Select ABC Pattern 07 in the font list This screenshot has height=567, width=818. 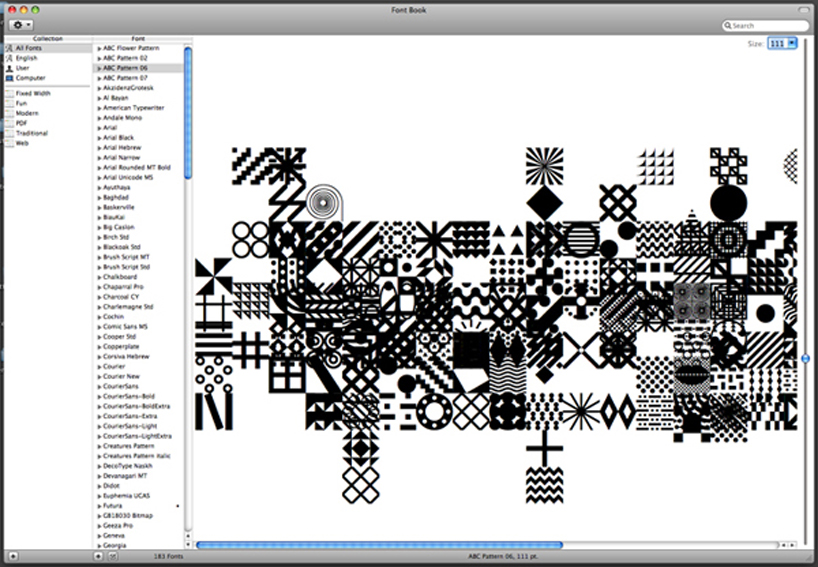125,78
